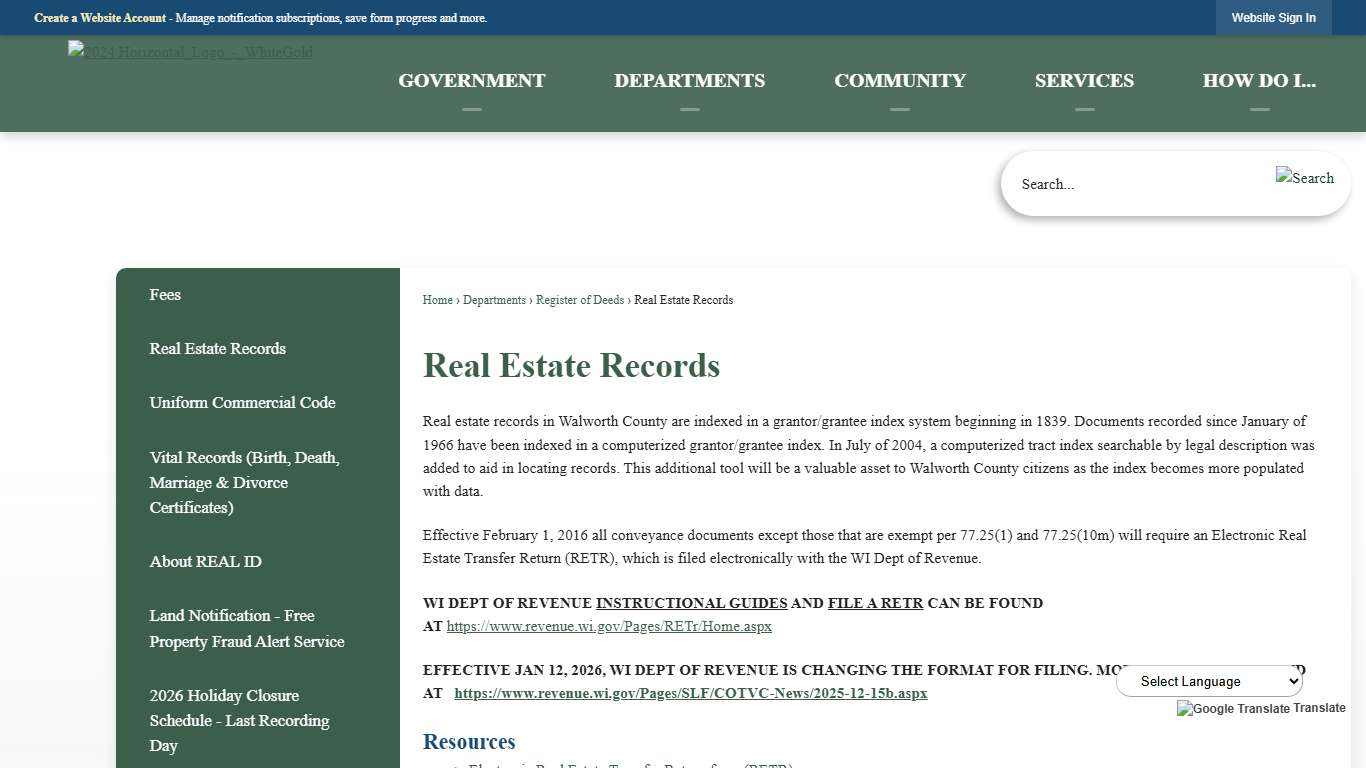Go to Home via the breadcrumb
Screen dimensions: 1366x768
click(x=437, y=300)
